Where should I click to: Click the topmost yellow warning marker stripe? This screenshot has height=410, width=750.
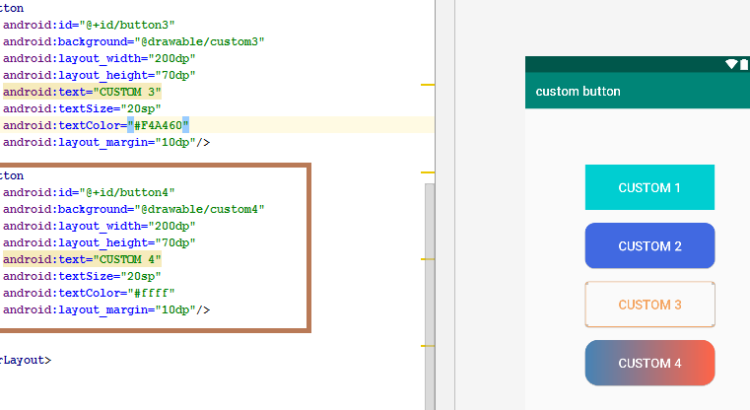coord(428,86)
